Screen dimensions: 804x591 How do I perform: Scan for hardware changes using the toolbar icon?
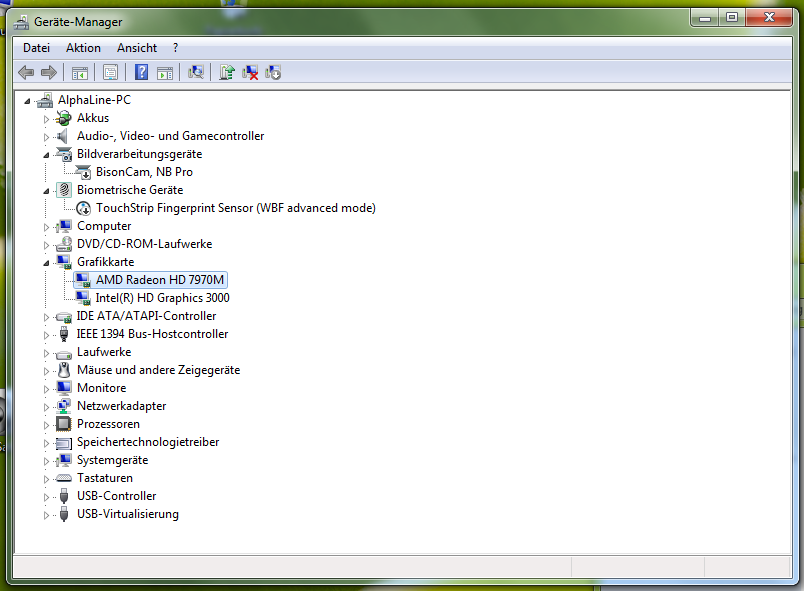tap(195, 72)
